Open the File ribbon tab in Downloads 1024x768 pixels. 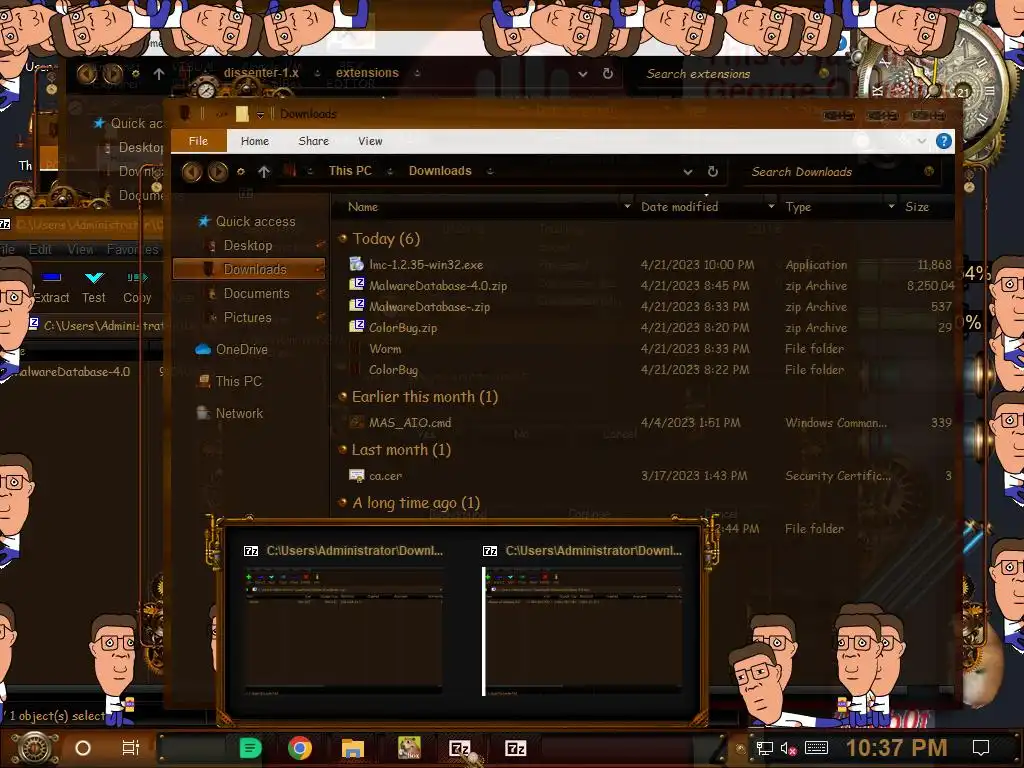(199, 141)
